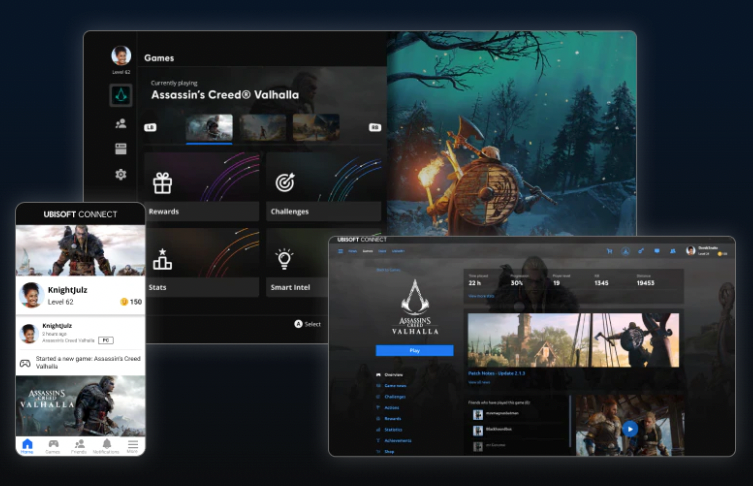Screen dimensions: 753x486
Task: Open the profile avatar in the overlay sidebar
Action: point(121,56)
